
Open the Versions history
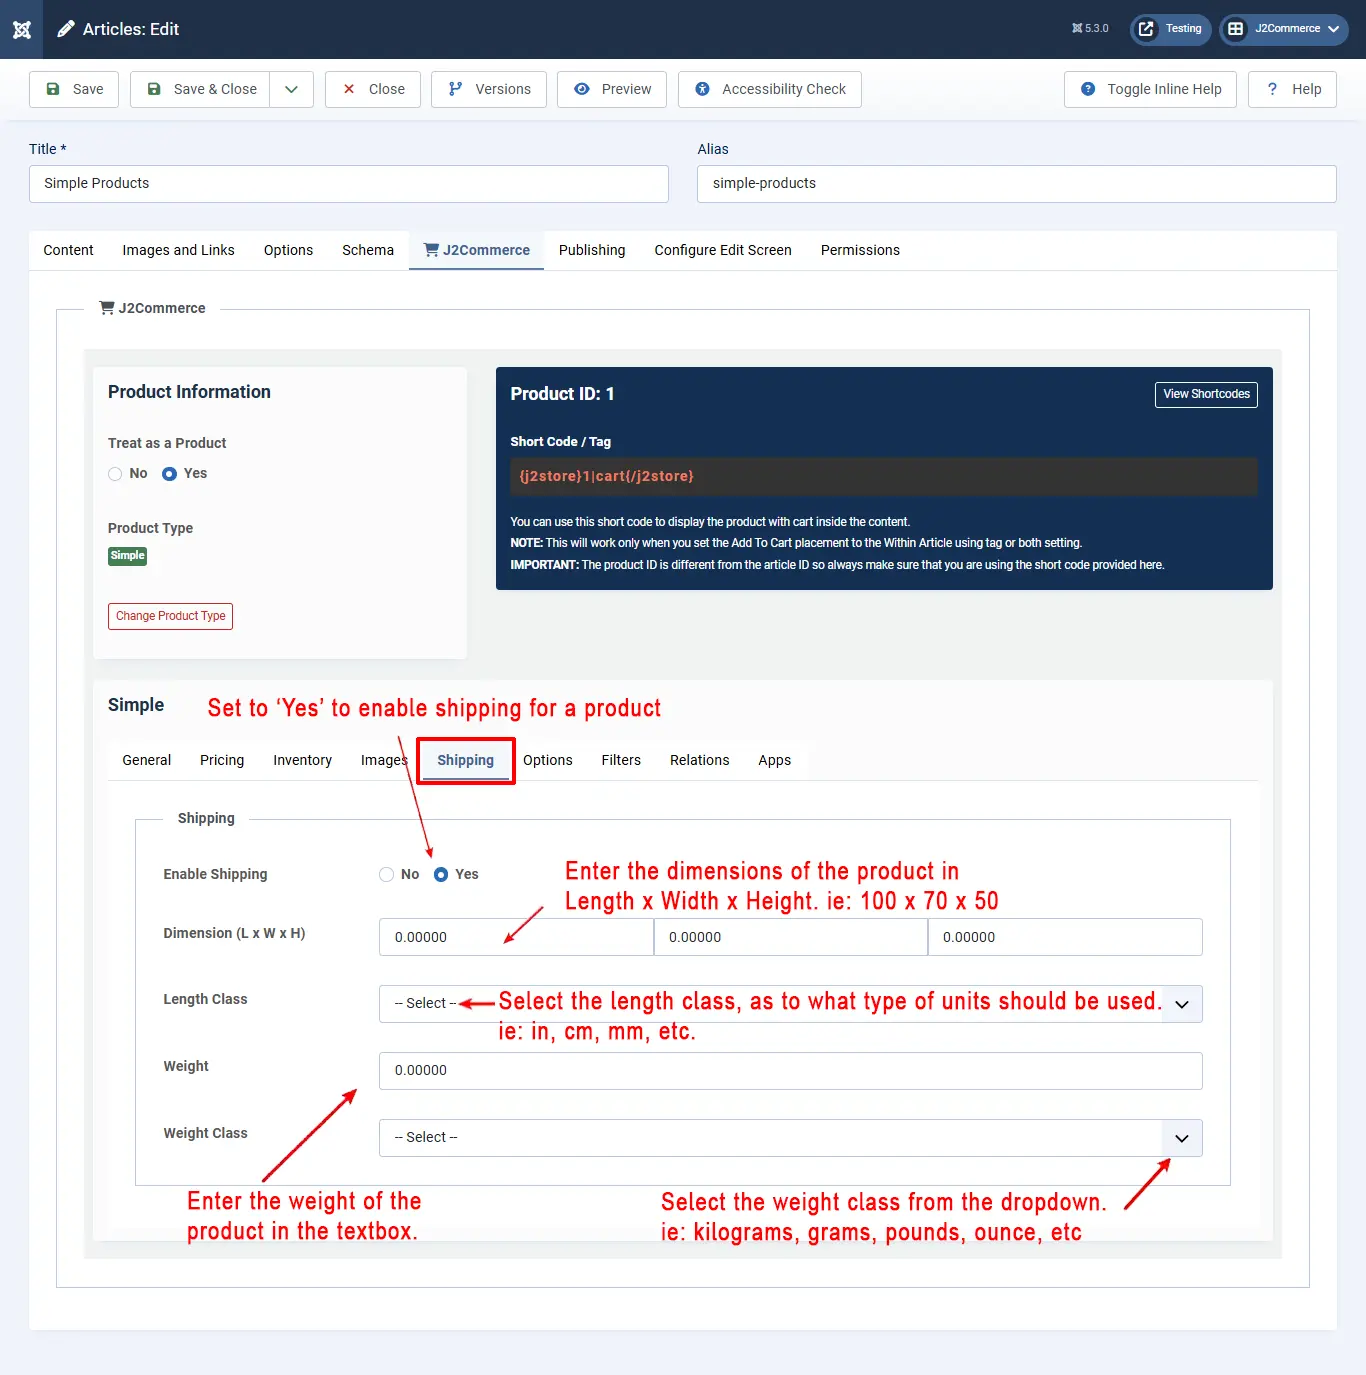489,89
